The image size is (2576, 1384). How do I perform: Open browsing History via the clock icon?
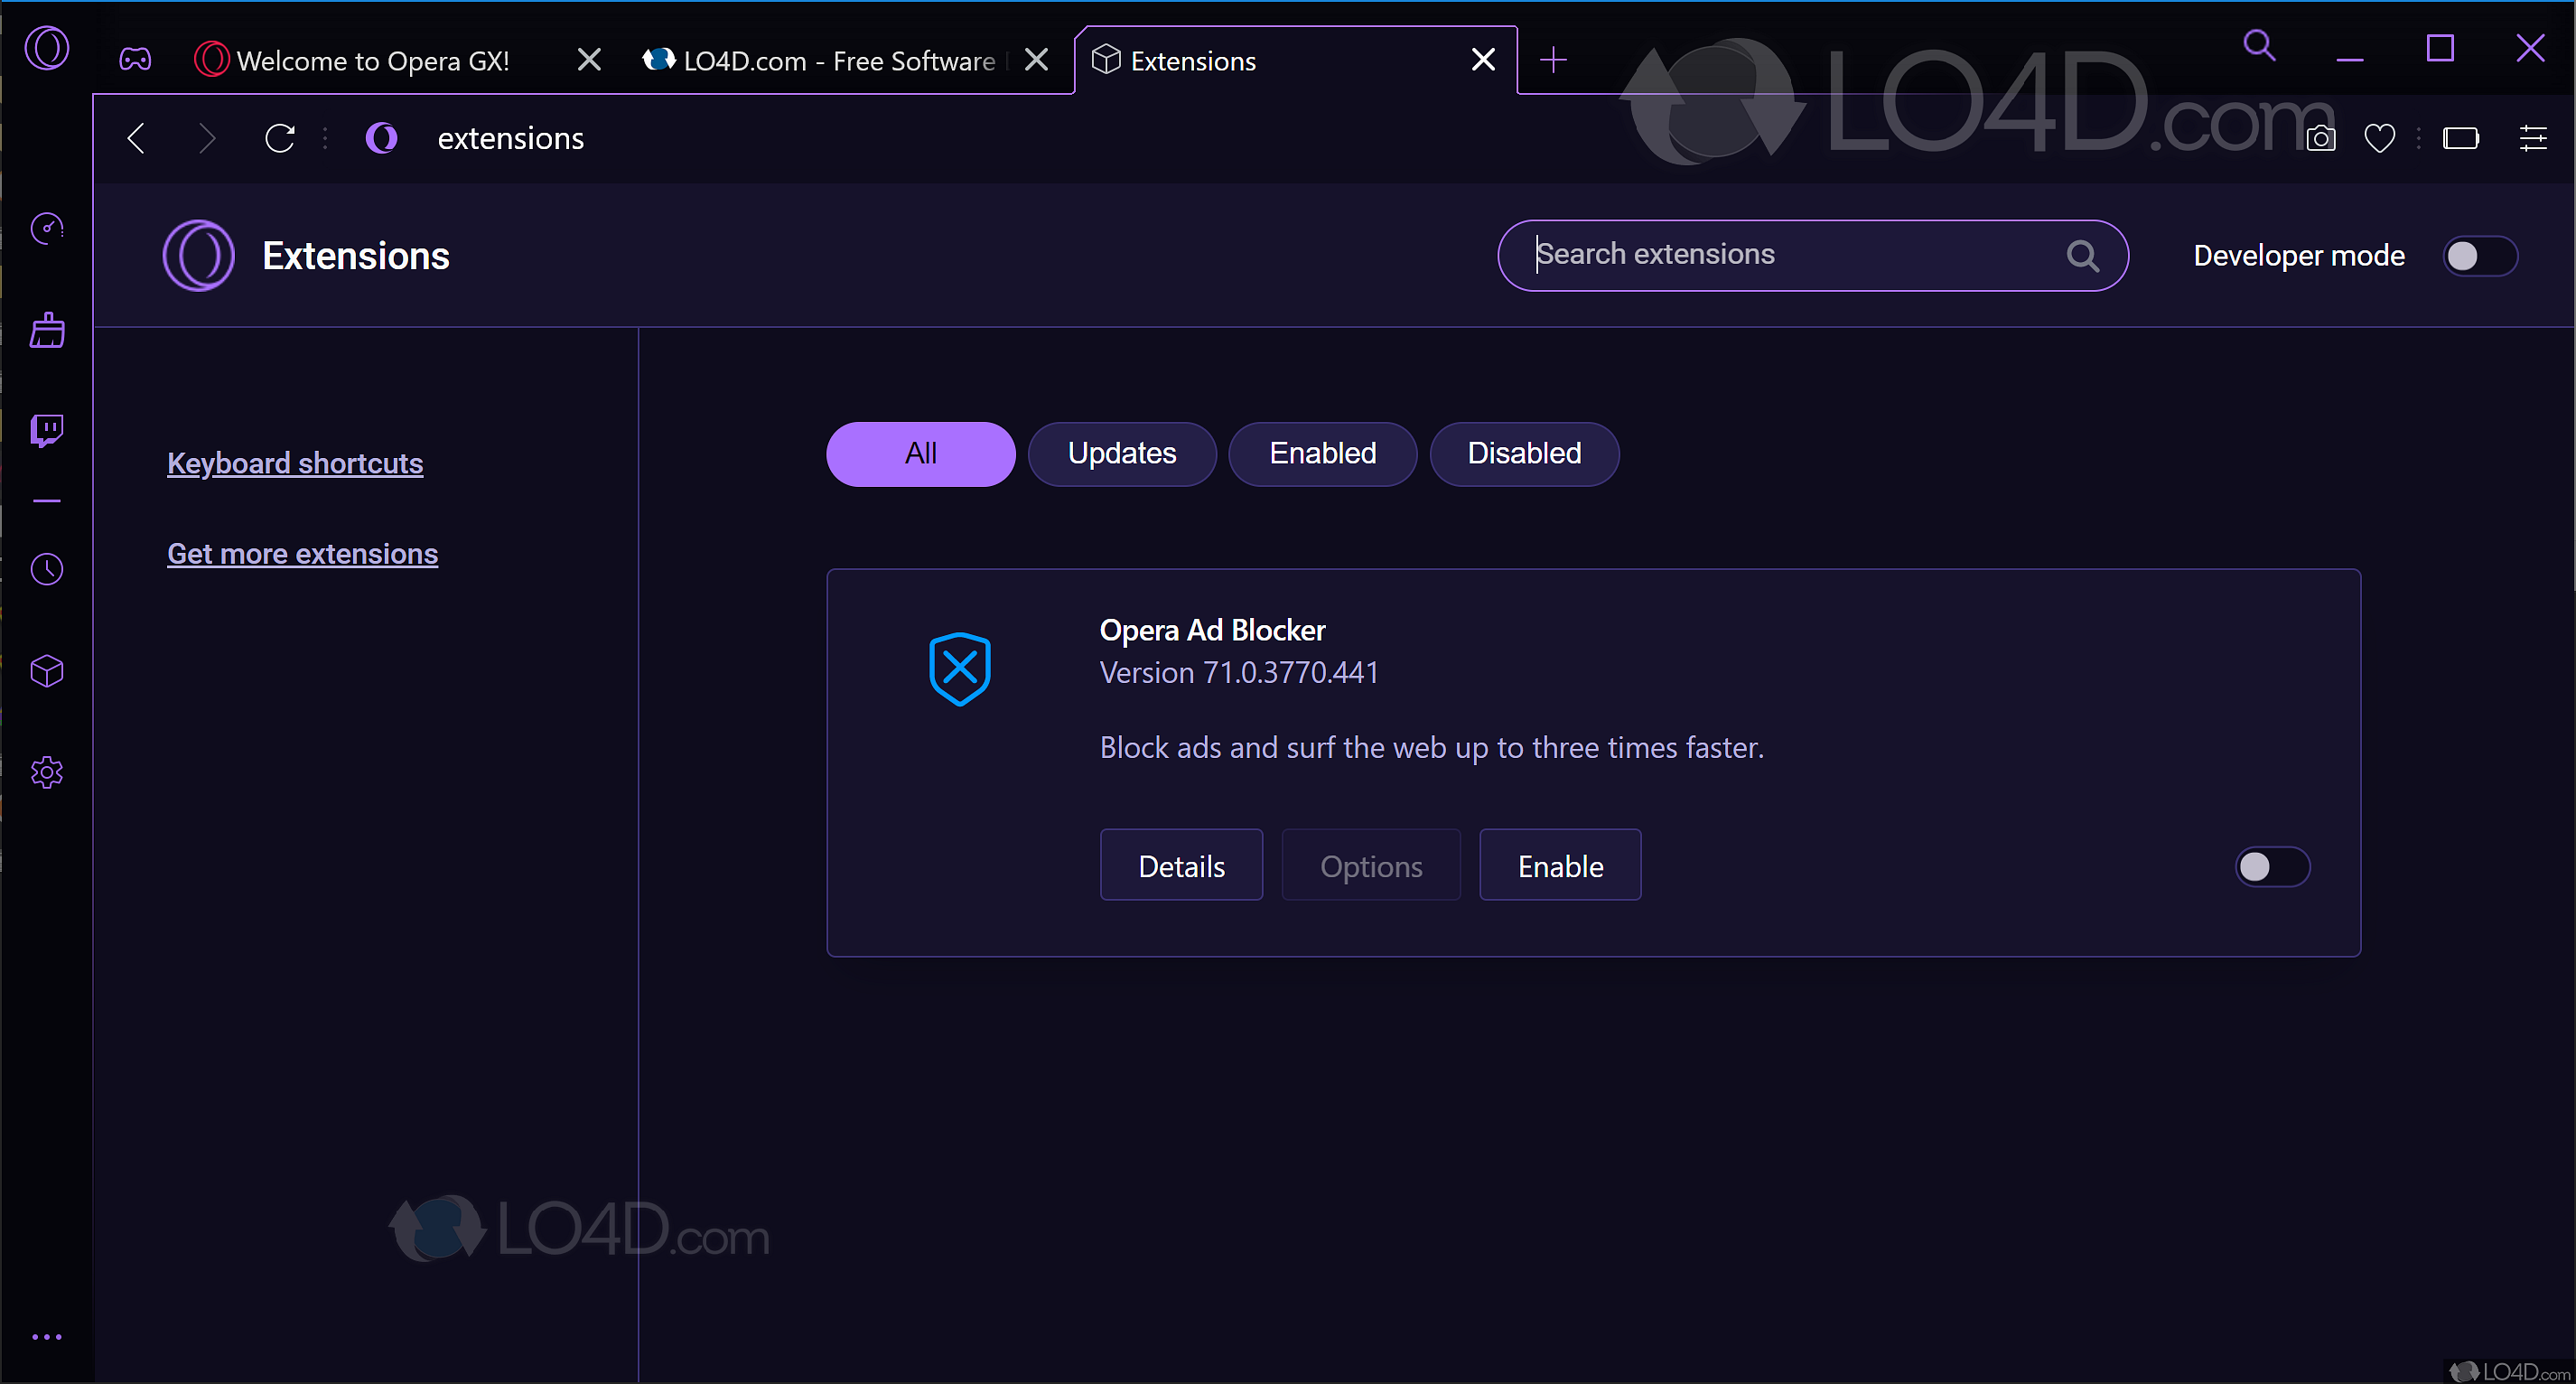tap(47, 569)
